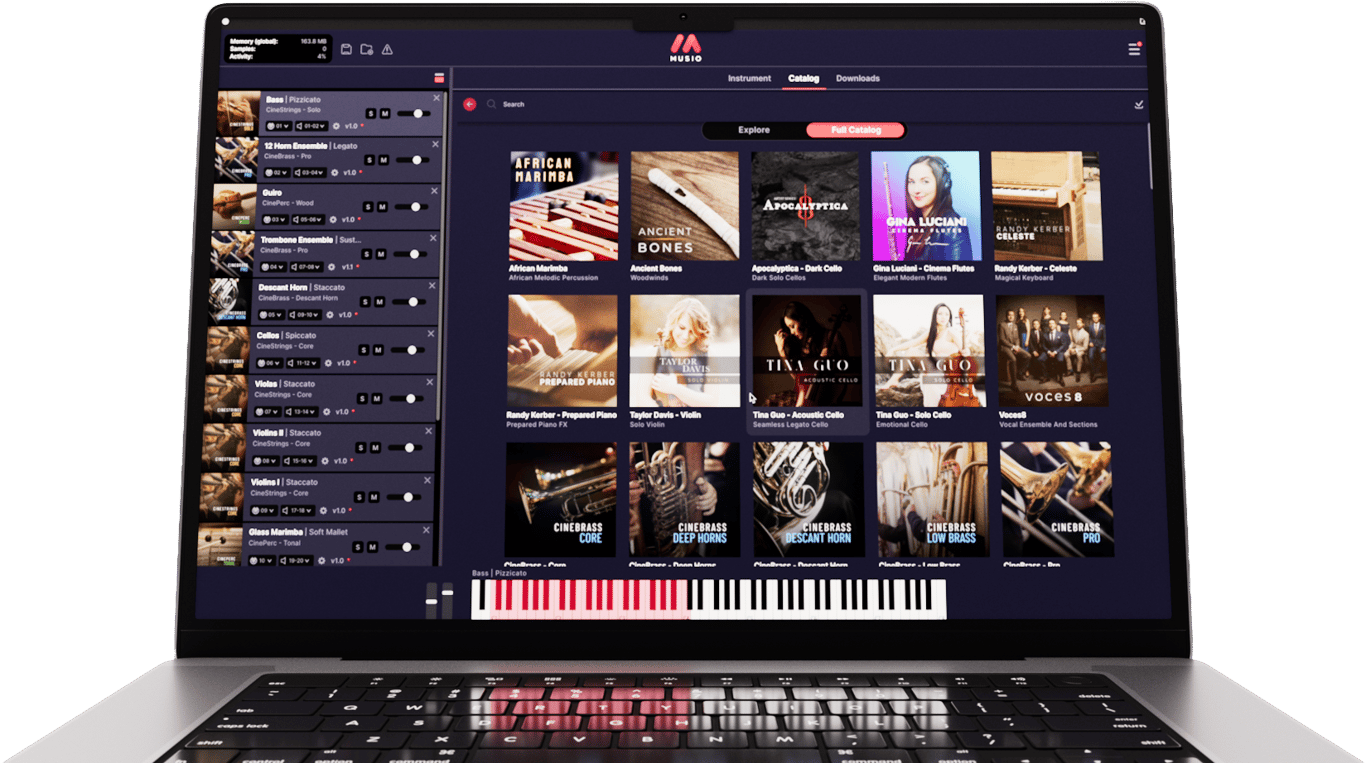The image size is (1366, 763).
Task: Open the folder icon in the top bar
Action: [x=366, y=49]
